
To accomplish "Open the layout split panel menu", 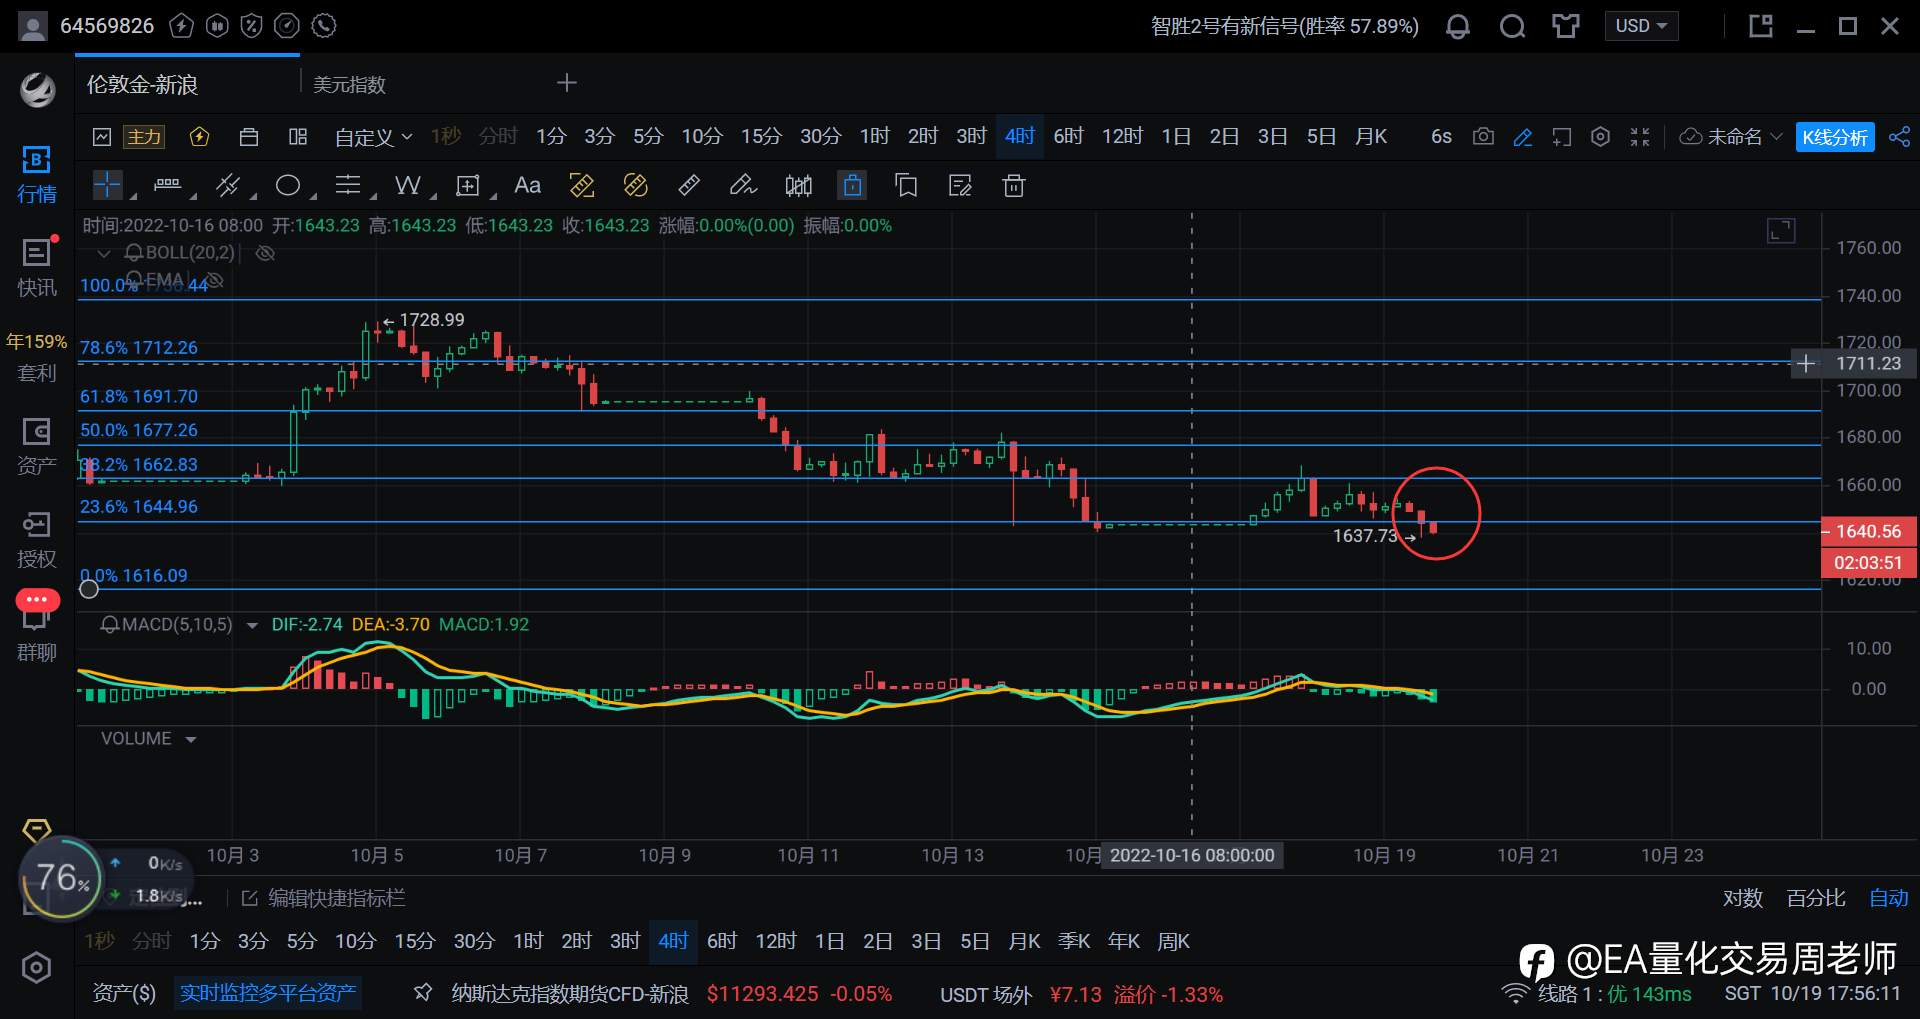I will click(x=298, y=137).
